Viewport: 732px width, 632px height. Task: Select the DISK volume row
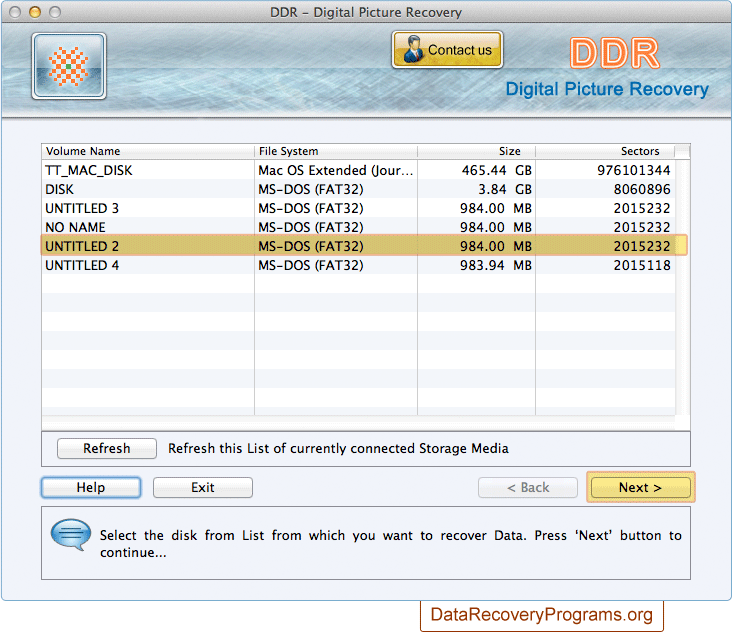click(x=358, y=189)
